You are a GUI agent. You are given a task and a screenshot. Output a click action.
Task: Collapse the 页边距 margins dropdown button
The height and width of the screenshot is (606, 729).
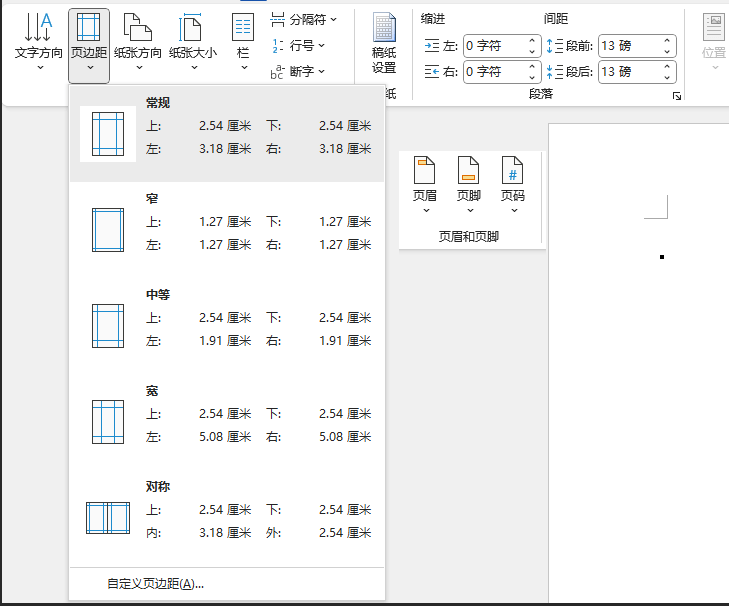pos(89,45)
